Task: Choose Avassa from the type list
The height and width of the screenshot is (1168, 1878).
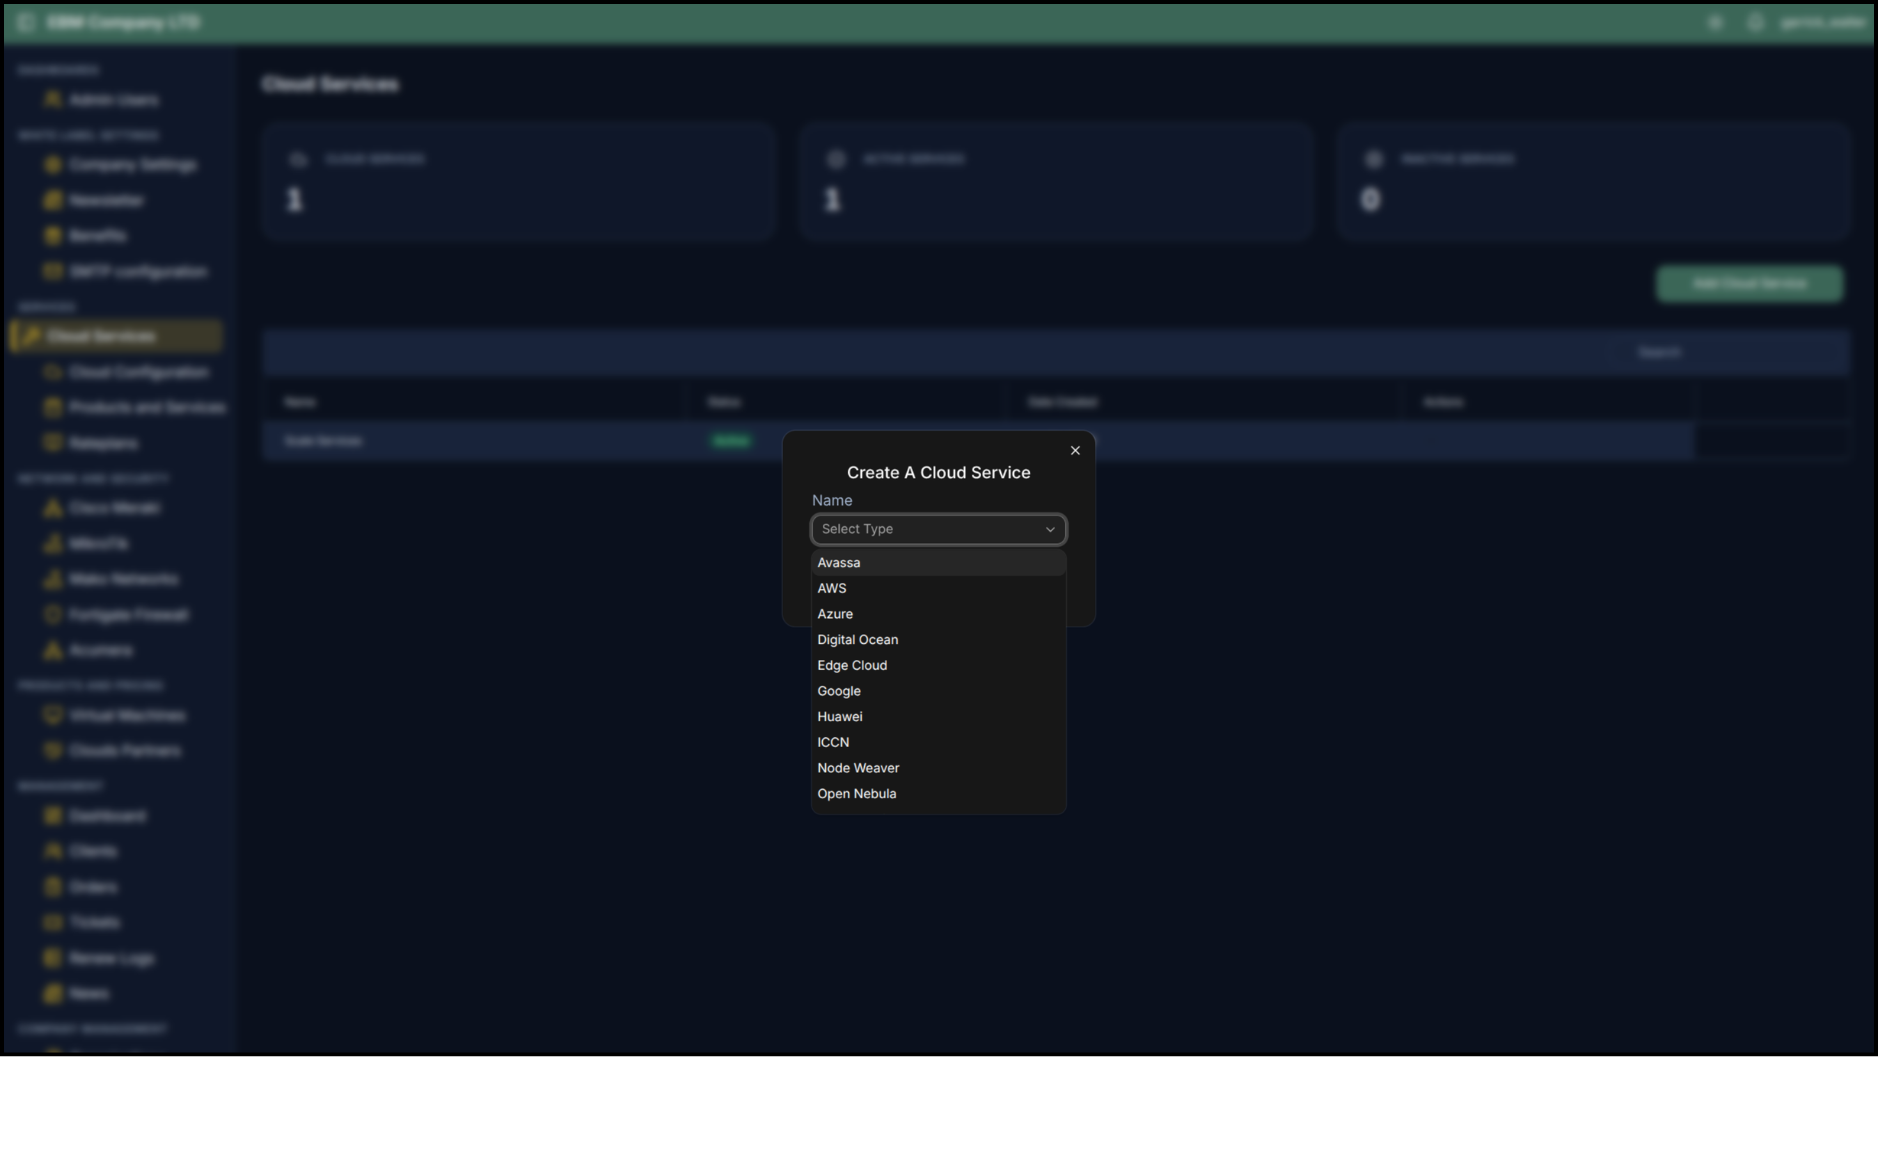Action: 938,563
